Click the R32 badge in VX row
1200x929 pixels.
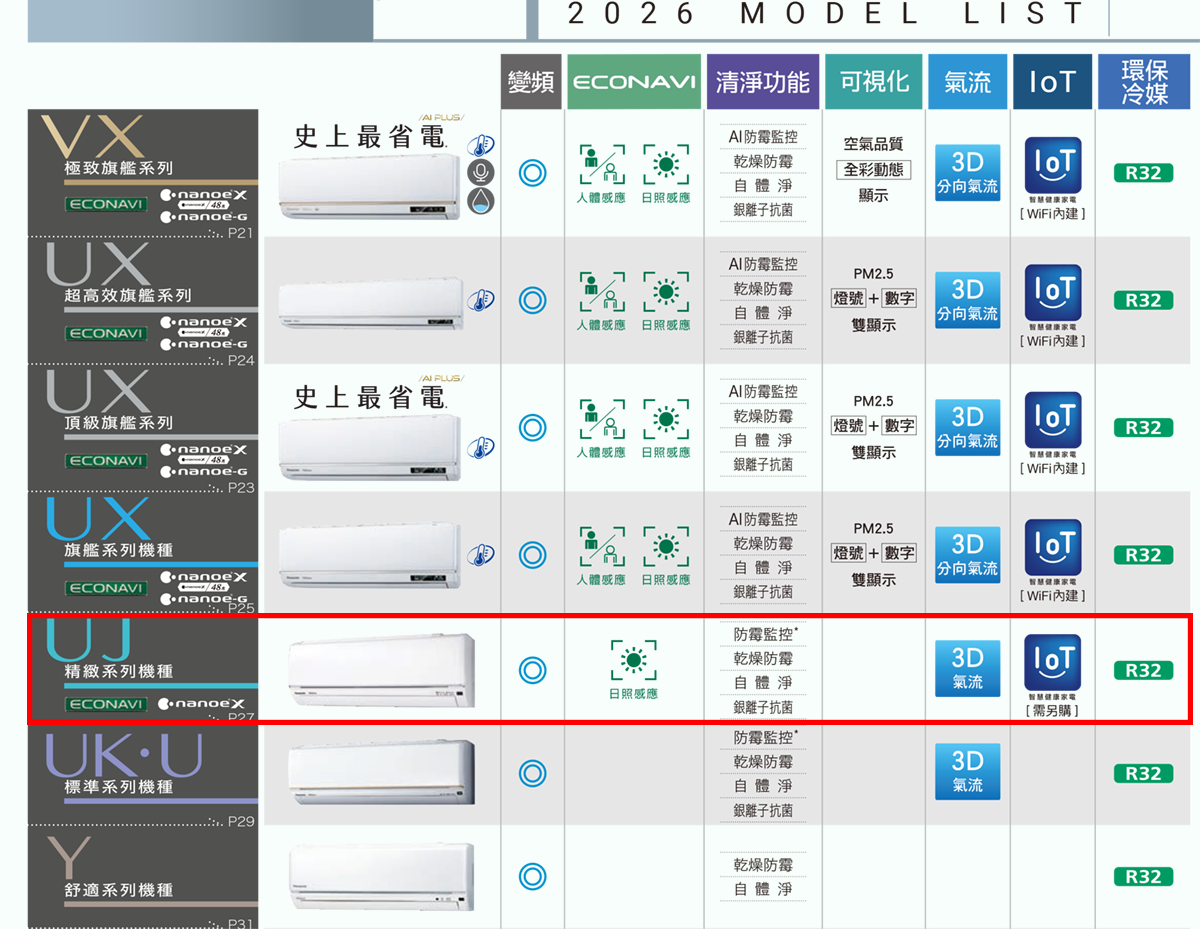pyautogui.click(x=1143, y=172)
